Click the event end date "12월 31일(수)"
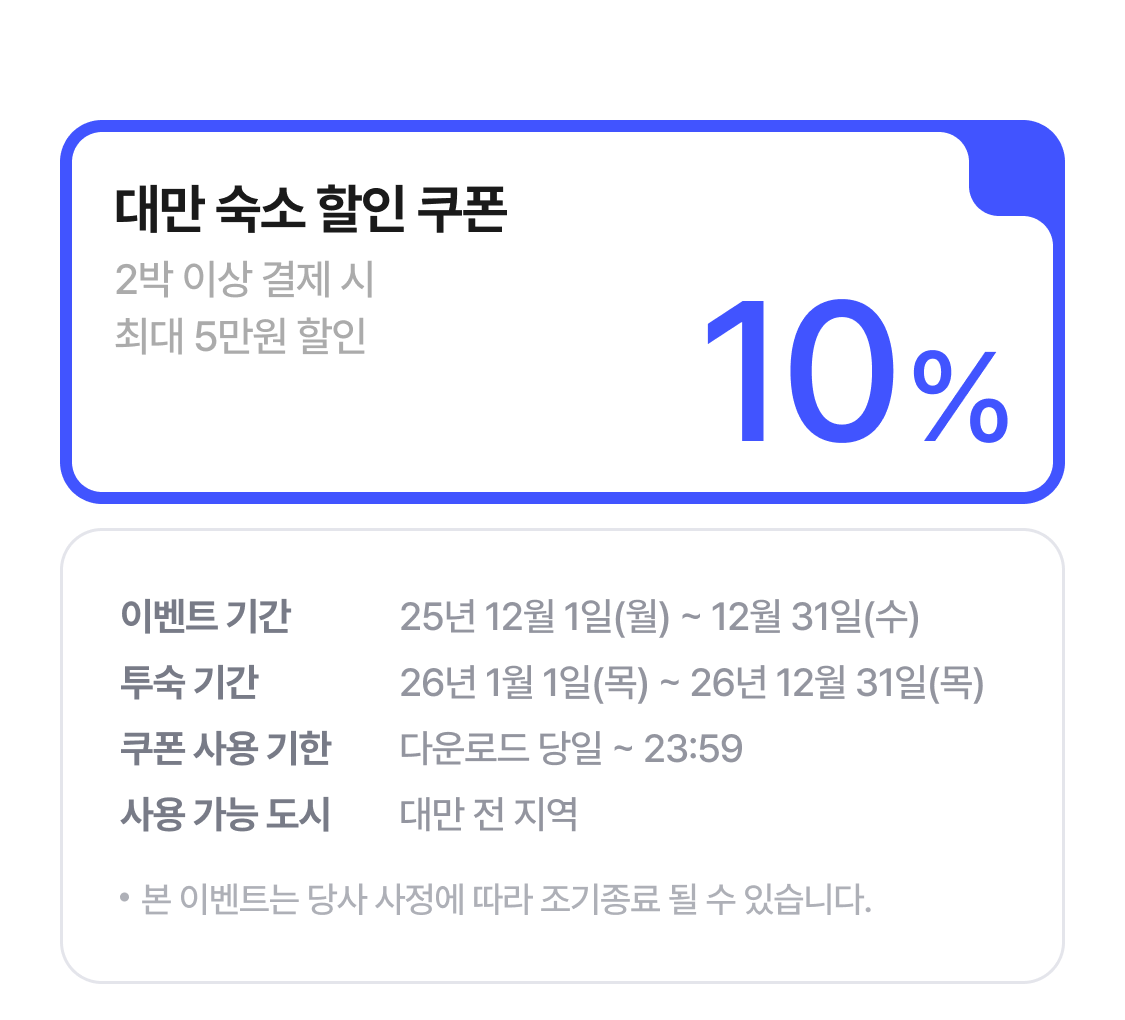Viewport: 1125px width, 1020px height. 814,618
